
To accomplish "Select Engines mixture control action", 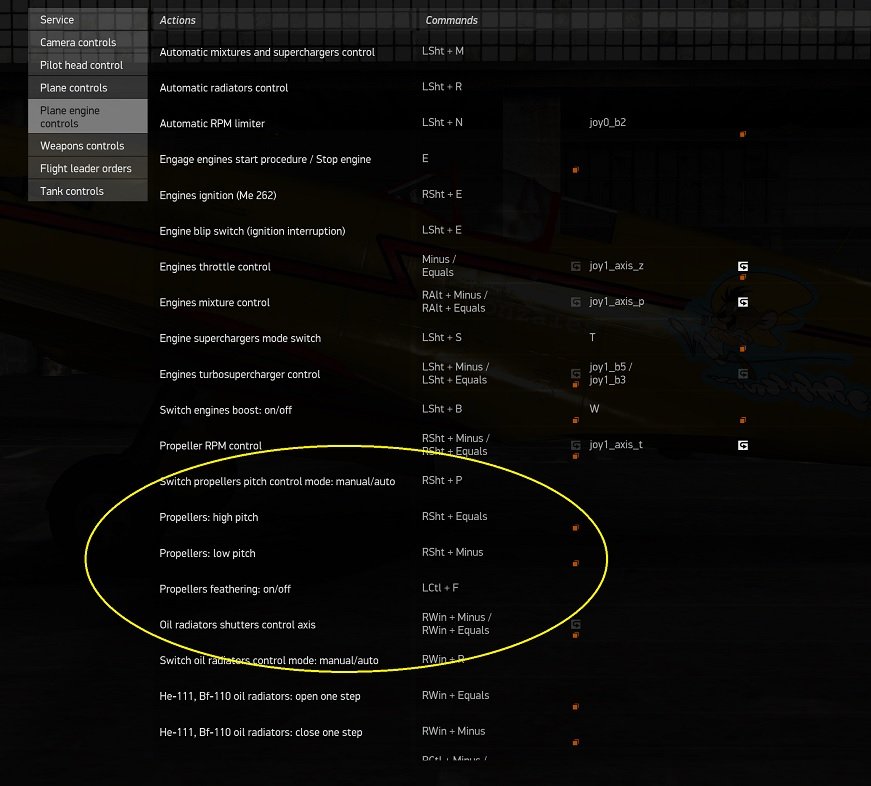I will pyautogui.click(x=214, y=302).
